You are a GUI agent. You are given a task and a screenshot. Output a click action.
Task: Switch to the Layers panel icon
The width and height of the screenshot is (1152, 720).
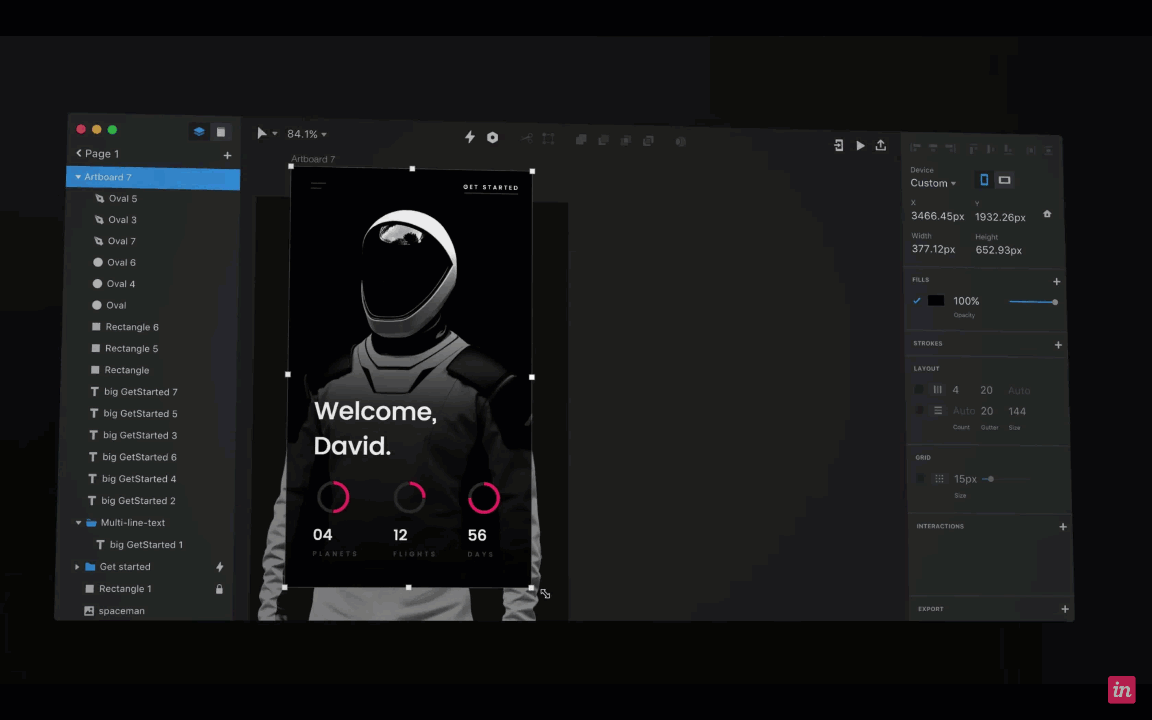(199, 132)
